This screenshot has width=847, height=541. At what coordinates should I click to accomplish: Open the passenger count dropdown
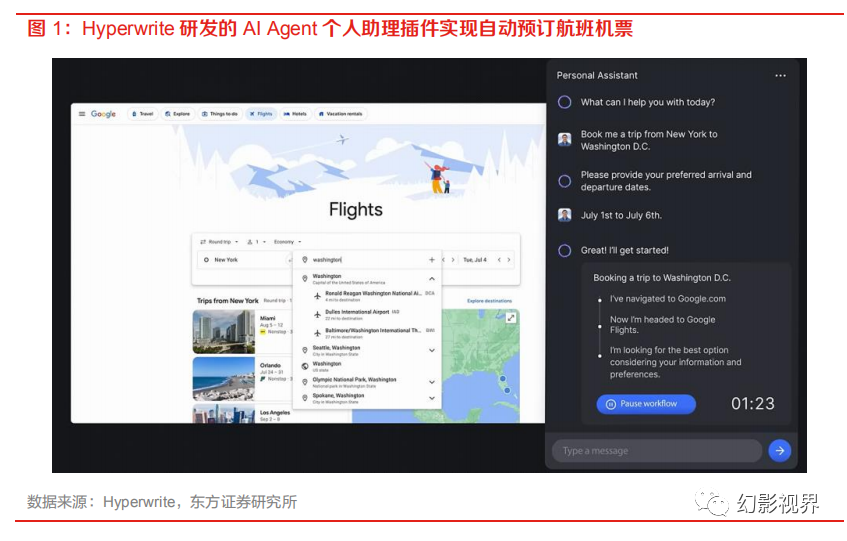coord(257,242)
